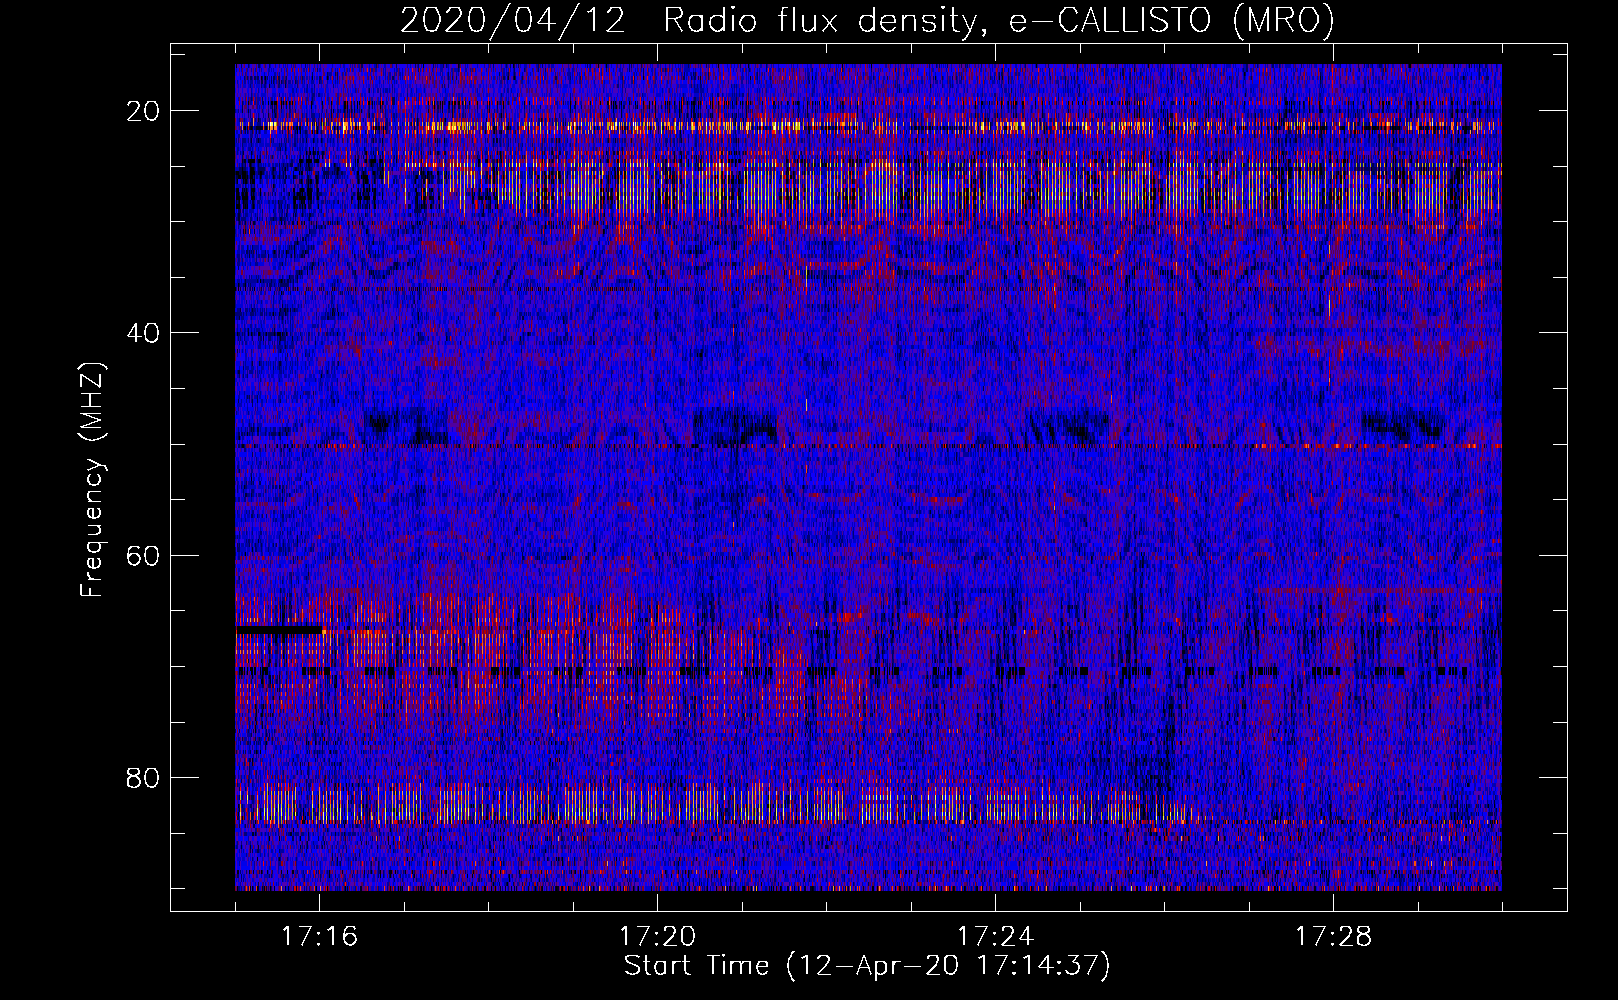Click the 17:28 time tick label

click(x=1333, y=937)
